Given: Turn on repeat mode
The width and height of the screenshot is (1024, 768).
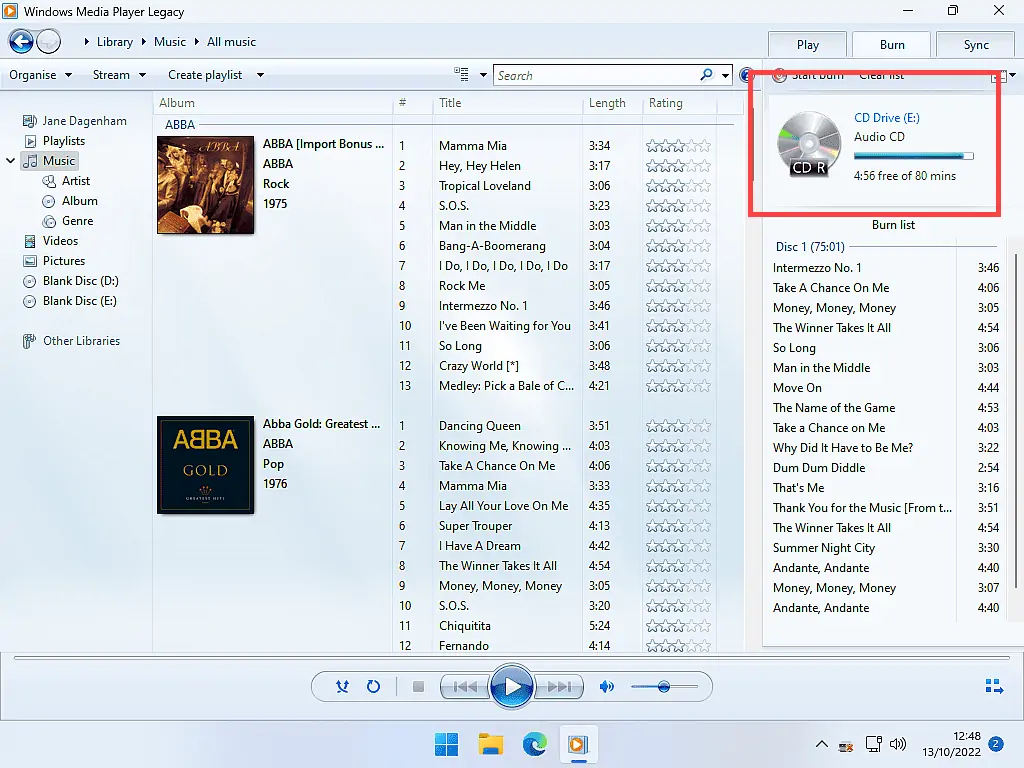Looking at the screenshot, I should pyautogui.click(x=373, y=687).
